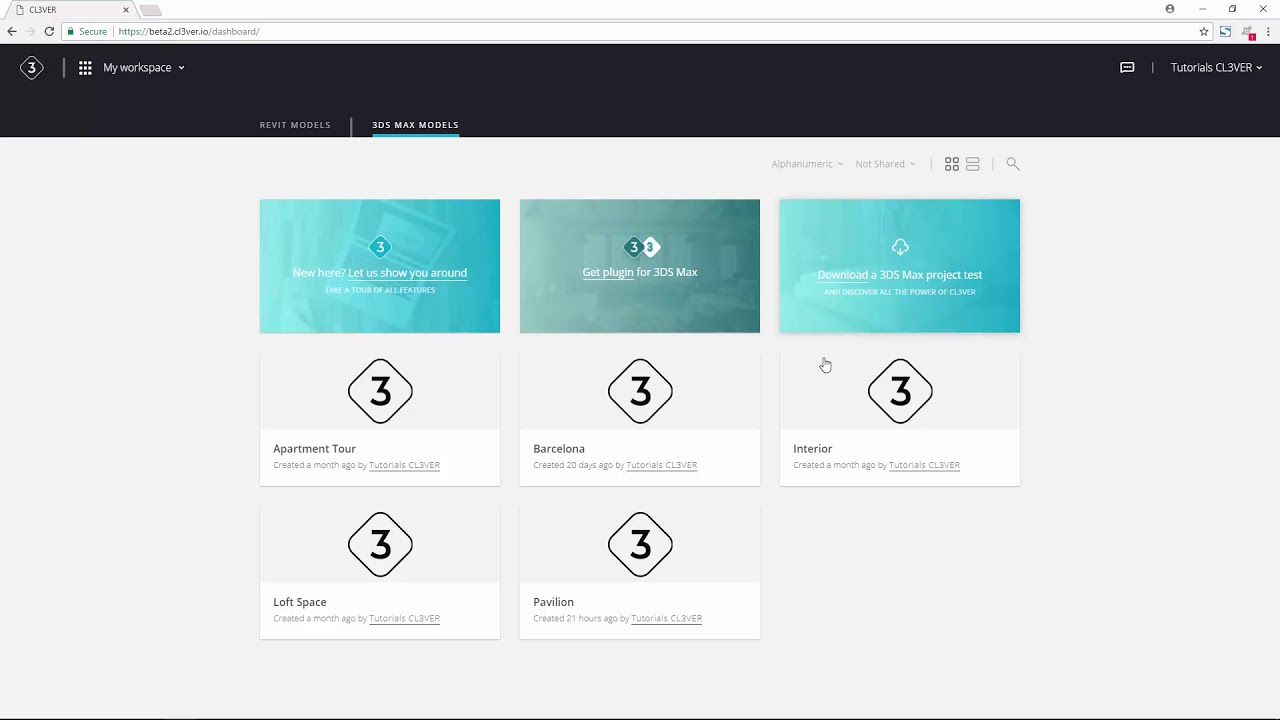This screenshot has height=720, width=1280.
Task: Select the 3DS Max Models tab
Action: [x=415, y=125]
